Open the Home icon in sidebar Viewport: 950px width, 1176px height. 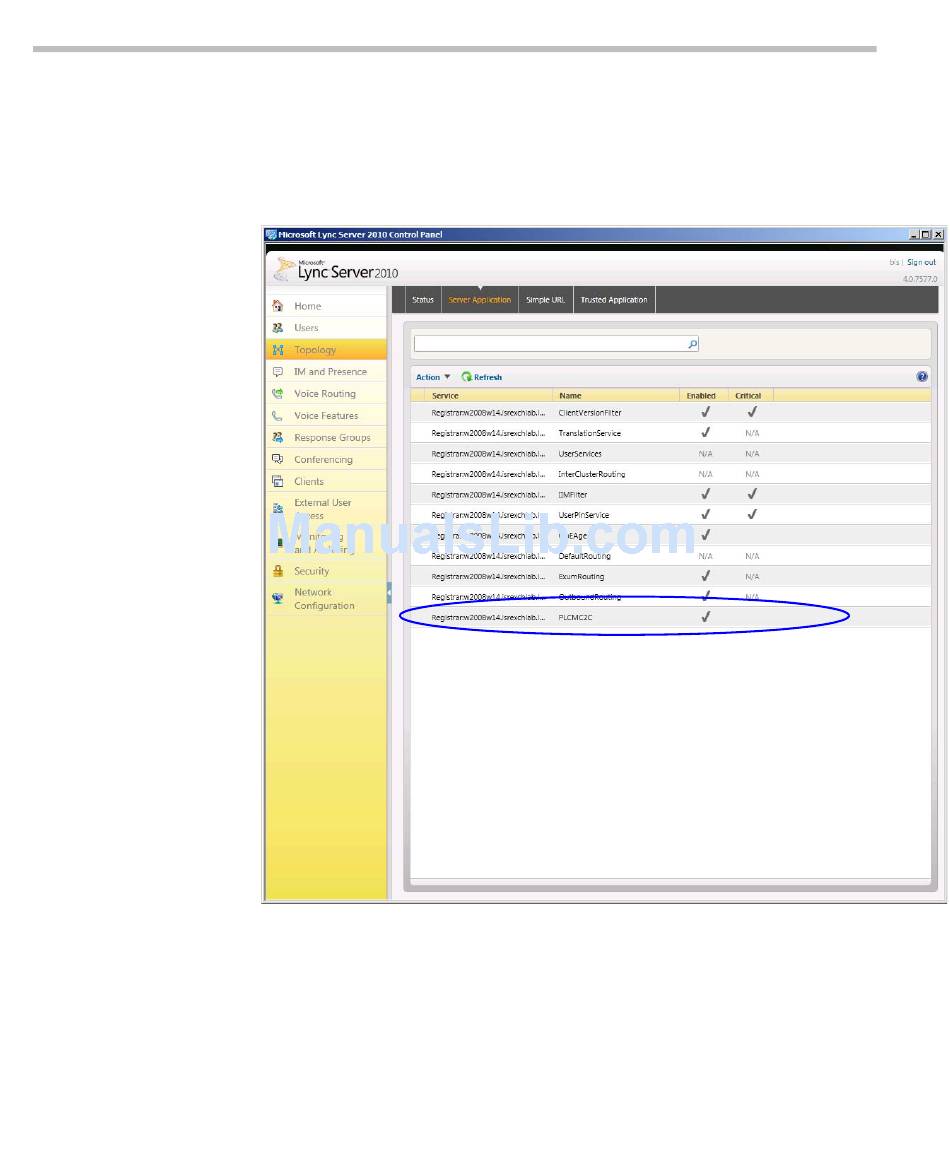[277, 306]
